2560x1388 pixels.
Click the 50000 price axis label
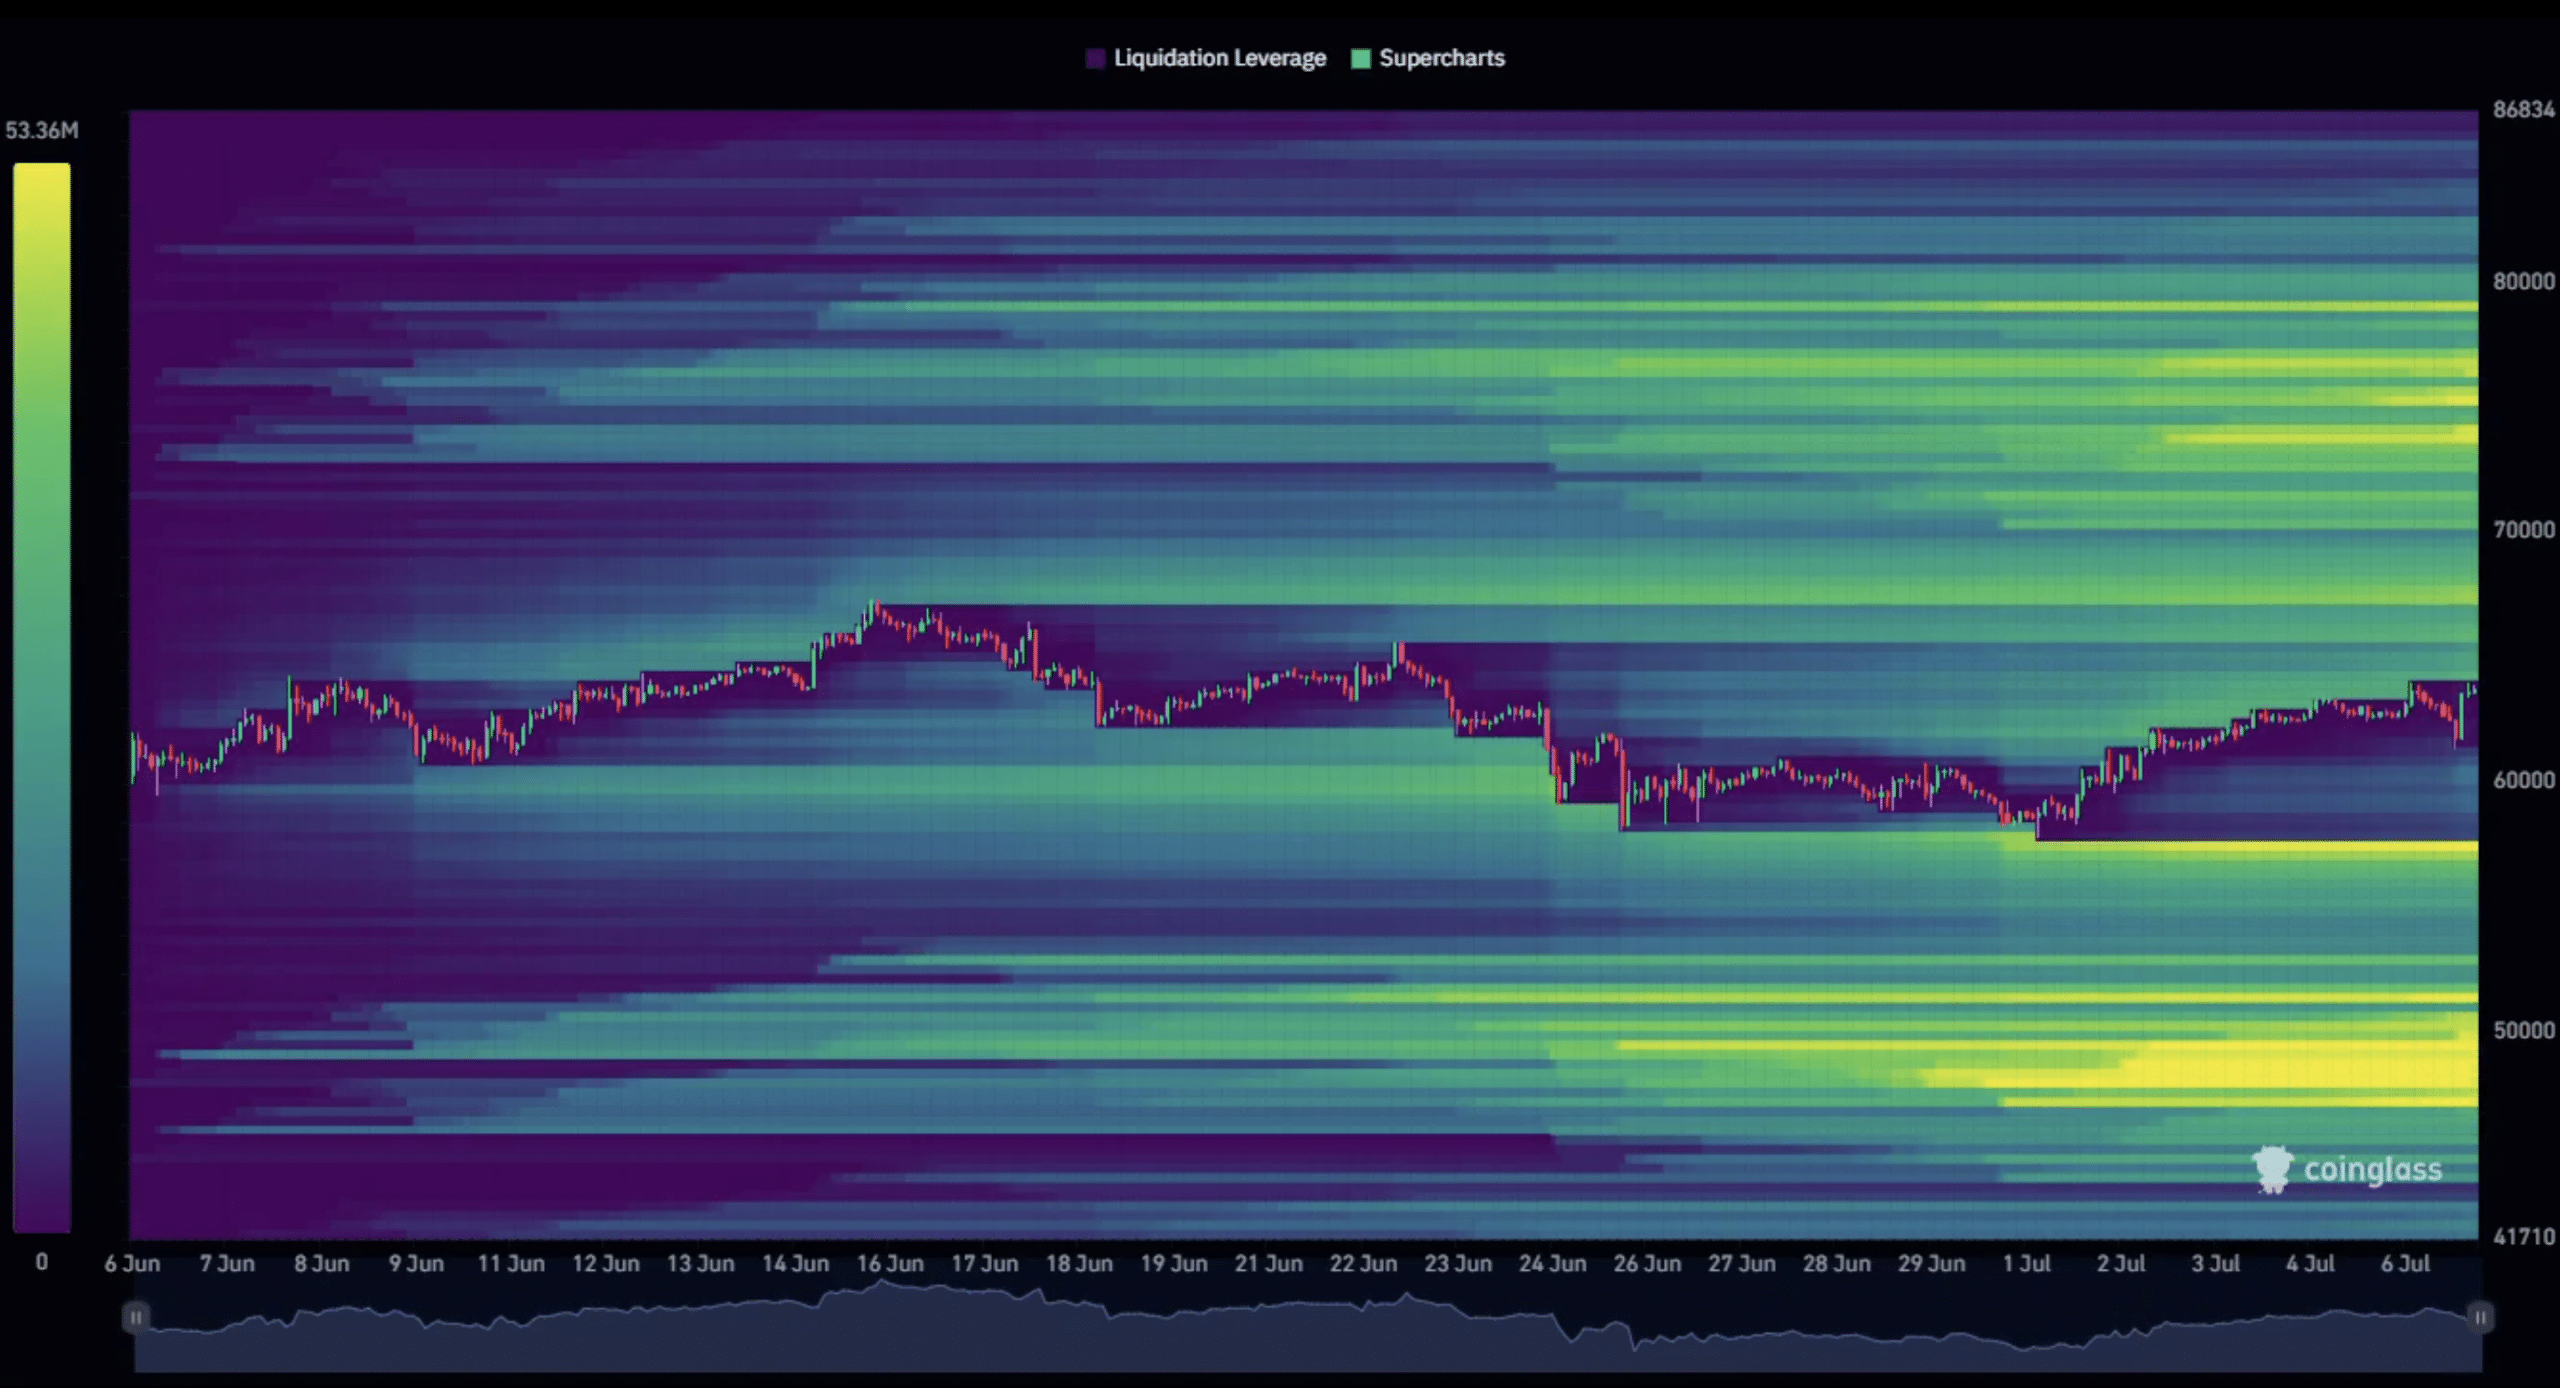[x=2524, y=1030]
